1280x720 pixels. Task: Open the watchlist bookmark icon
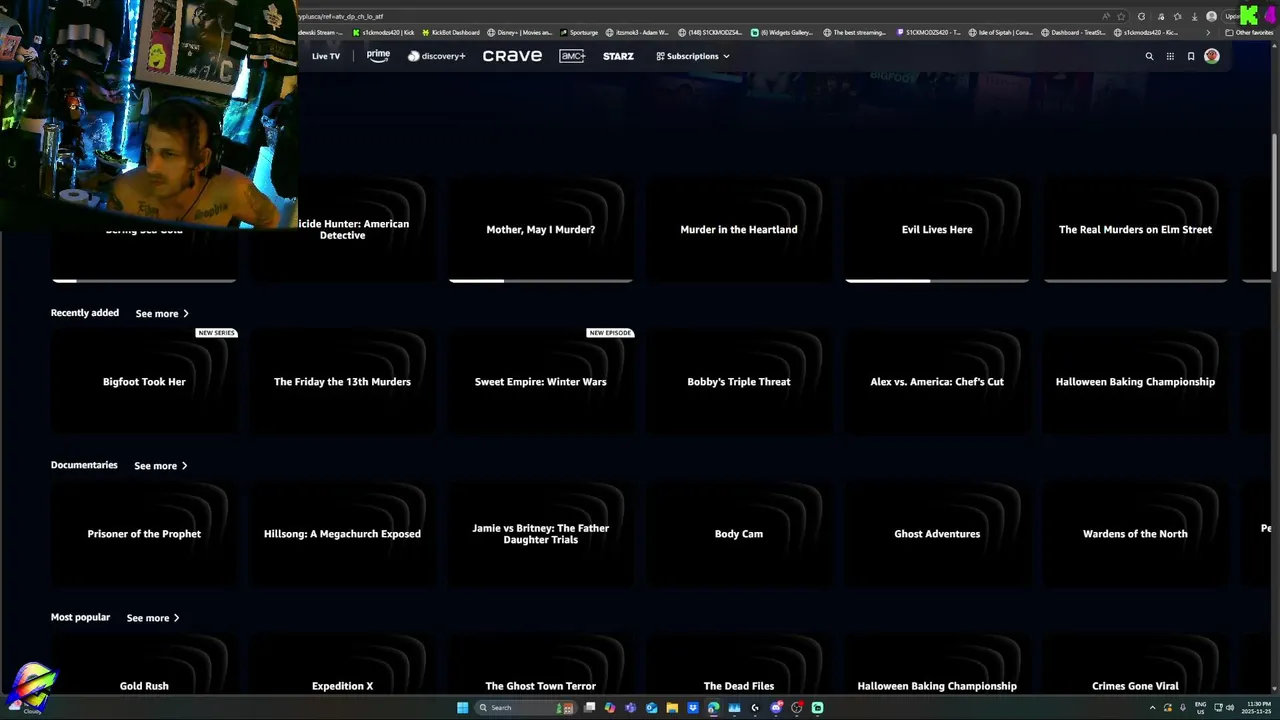[1191, 56]
